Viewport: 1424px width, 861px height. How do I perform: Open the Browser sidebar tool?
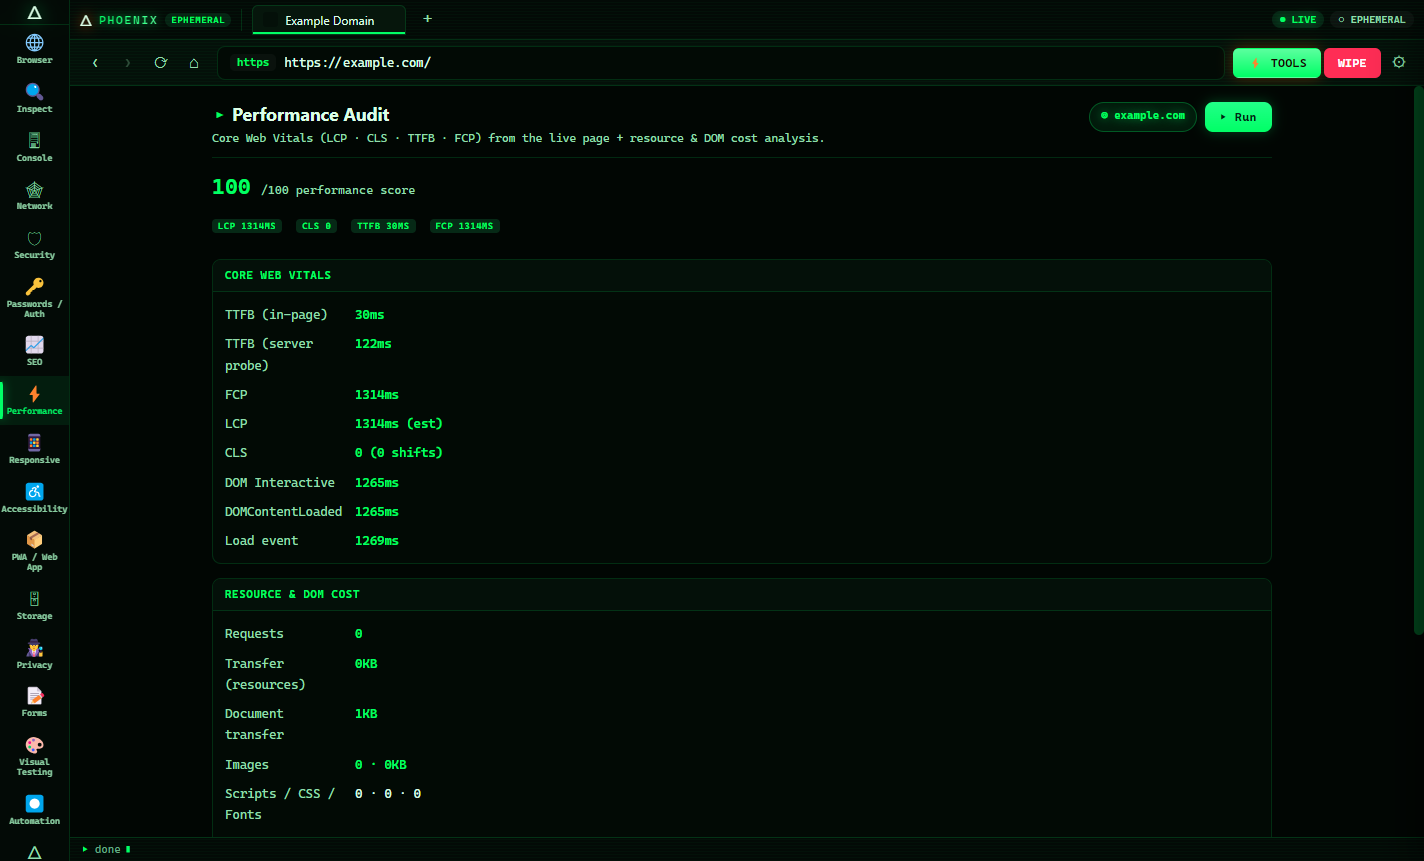point(34,49)
